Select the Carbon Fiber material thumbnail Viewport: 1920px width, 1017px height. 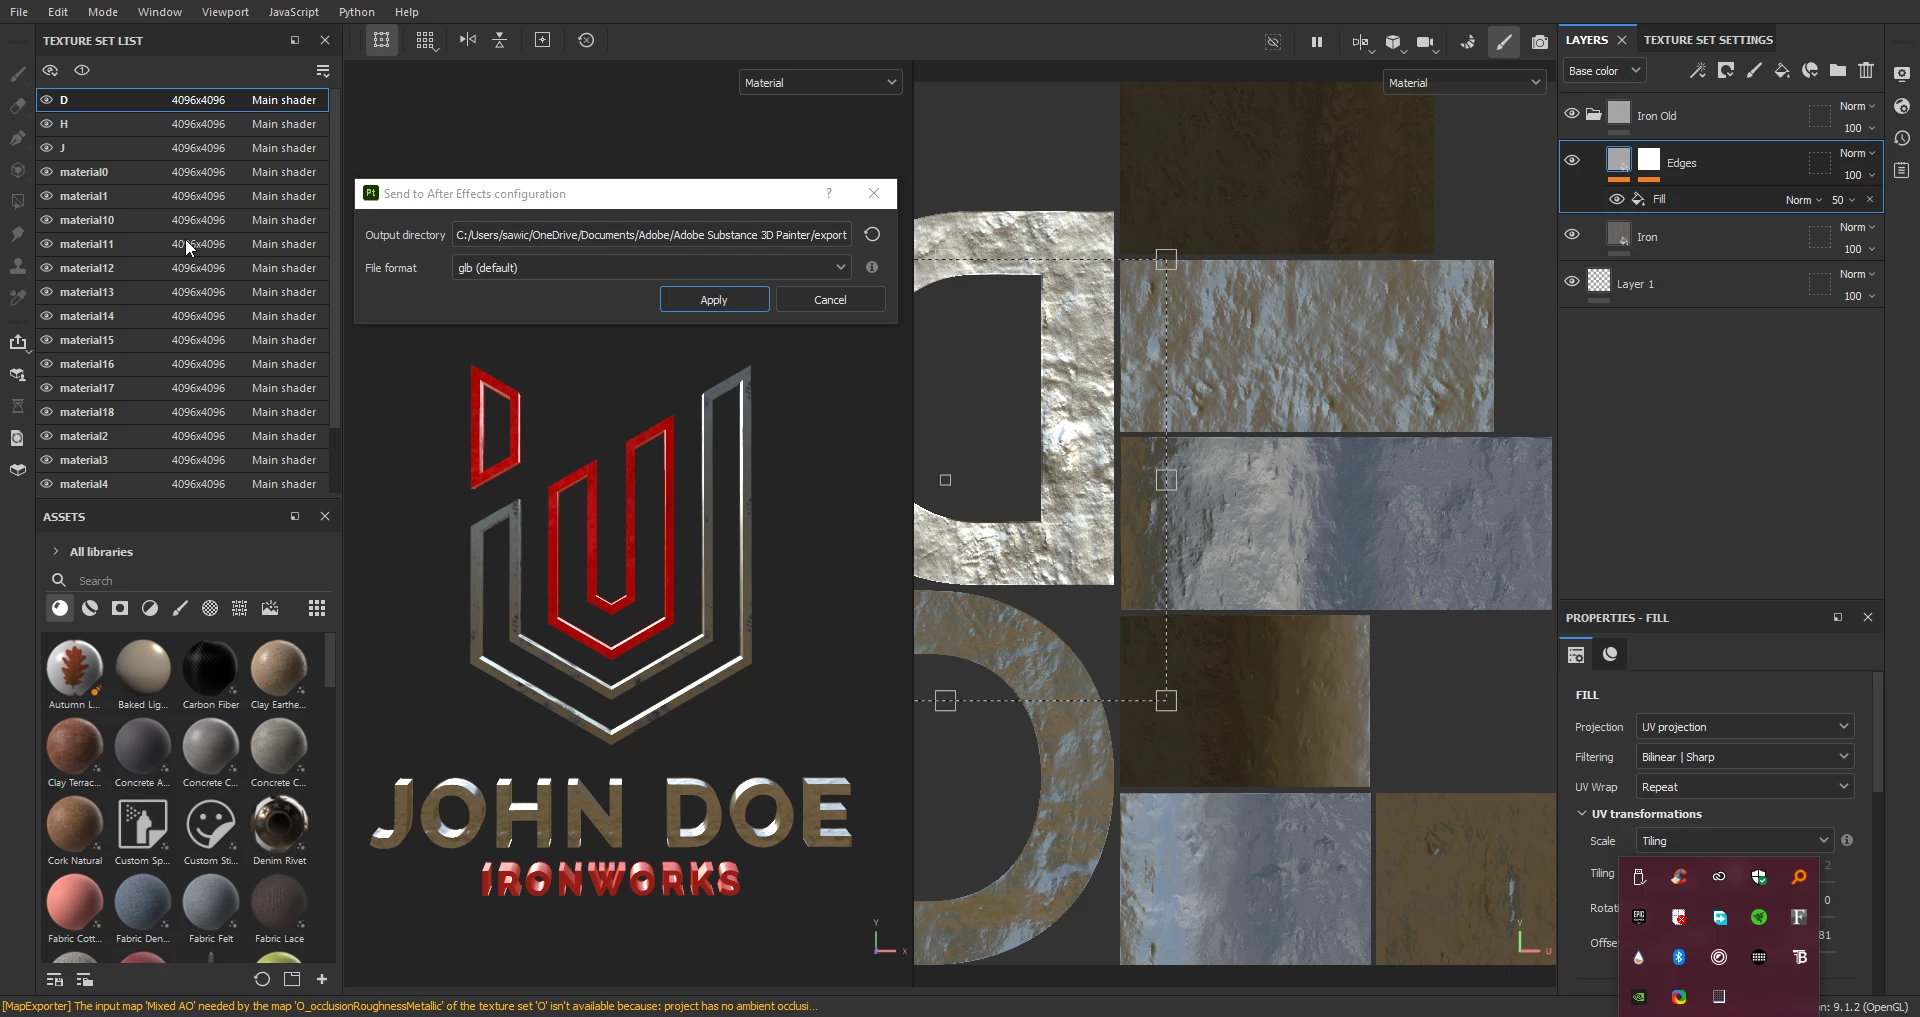(x=210, y=667)
